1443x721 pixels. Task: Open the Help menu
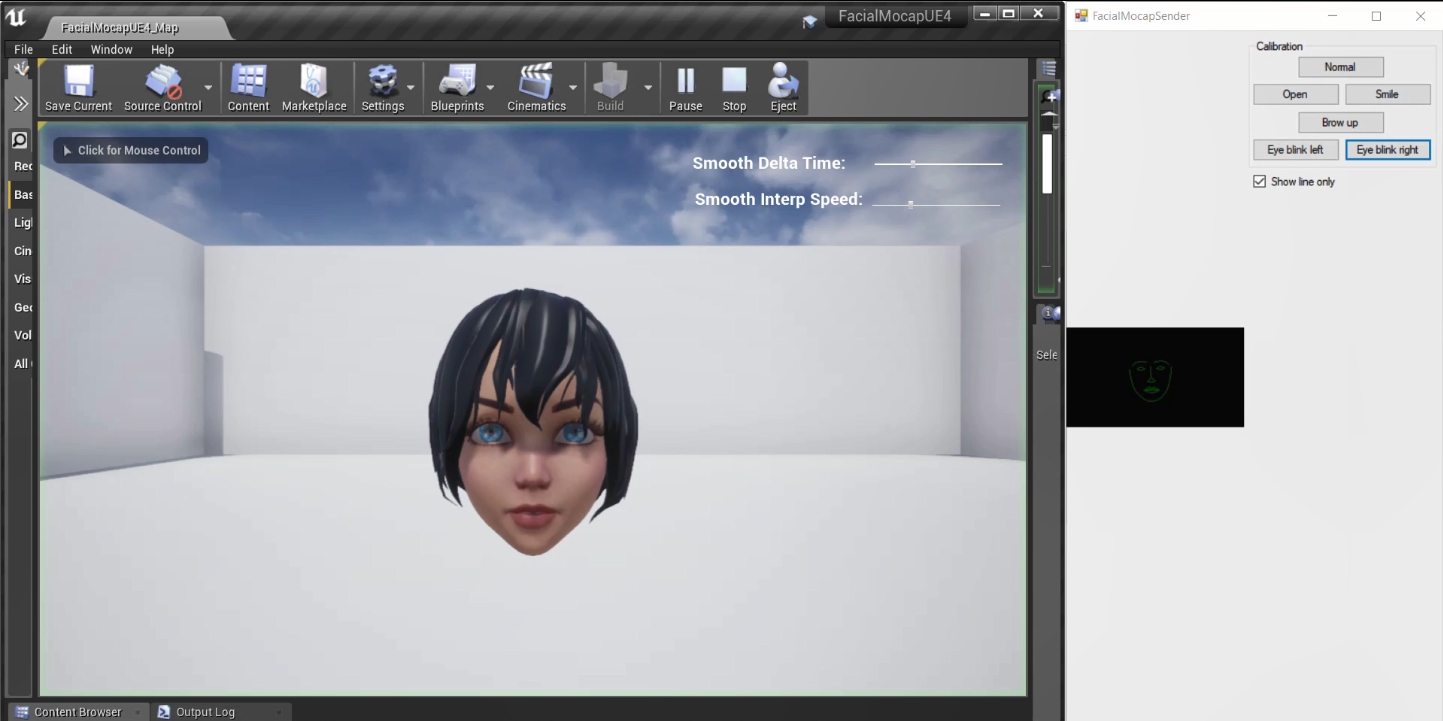162,49
